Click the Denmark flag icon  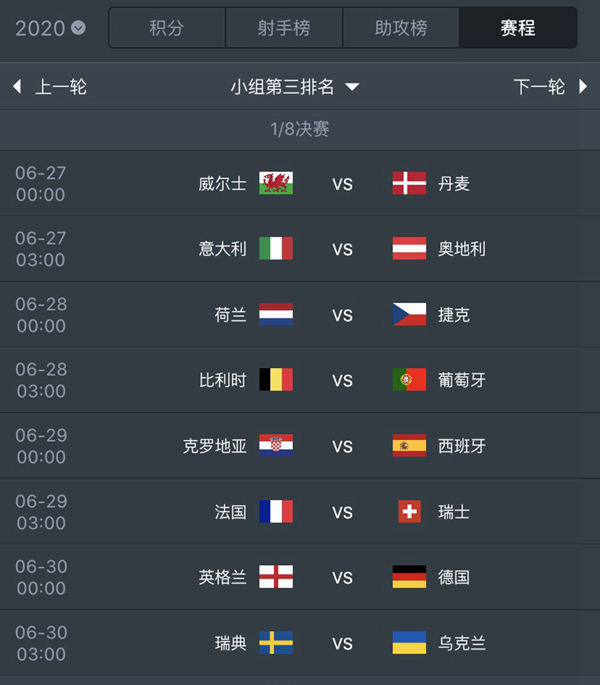(x=409, y=183)
